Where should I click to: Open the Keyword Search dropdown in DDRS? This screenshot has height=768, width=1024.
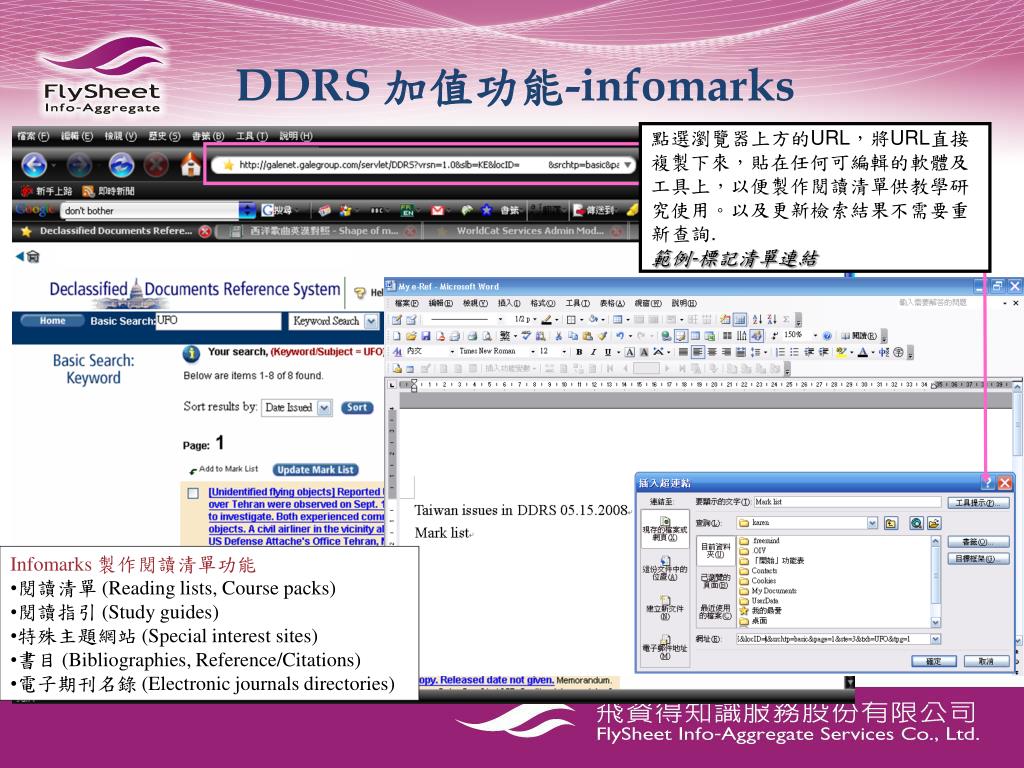pyautogui.click(x=372, y=321)
